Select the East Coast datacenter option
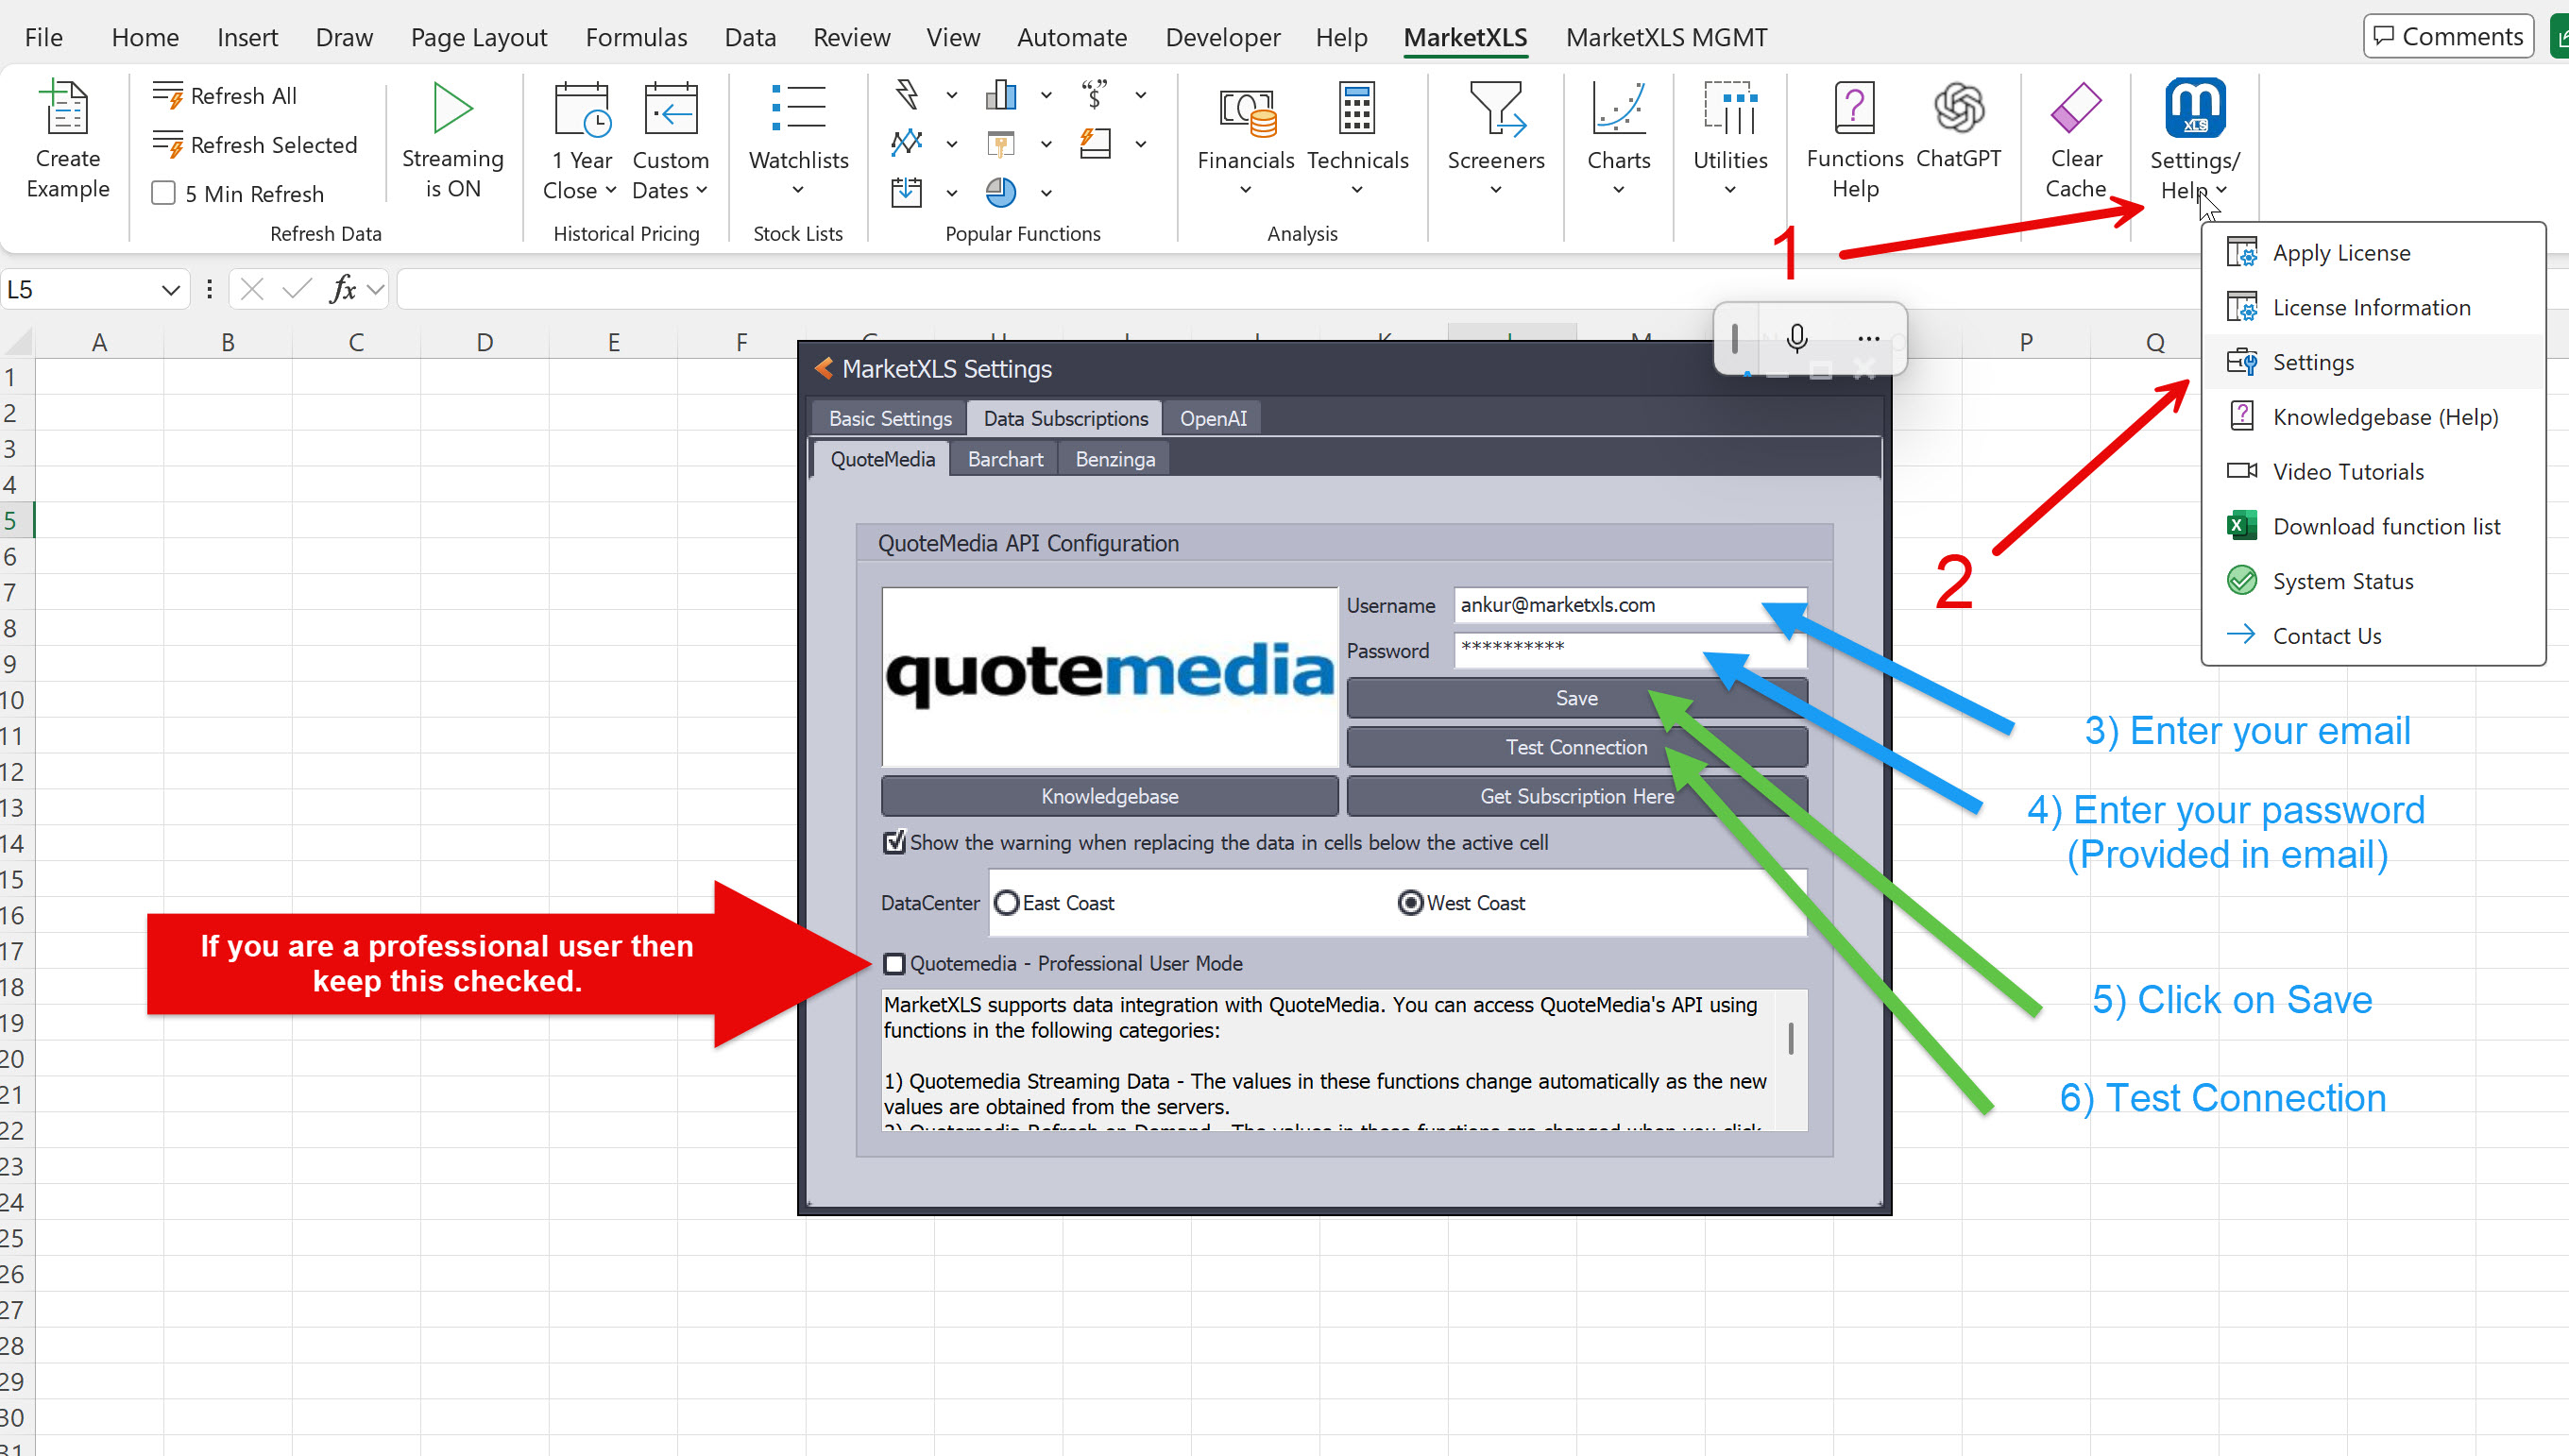 [1007, 903]
